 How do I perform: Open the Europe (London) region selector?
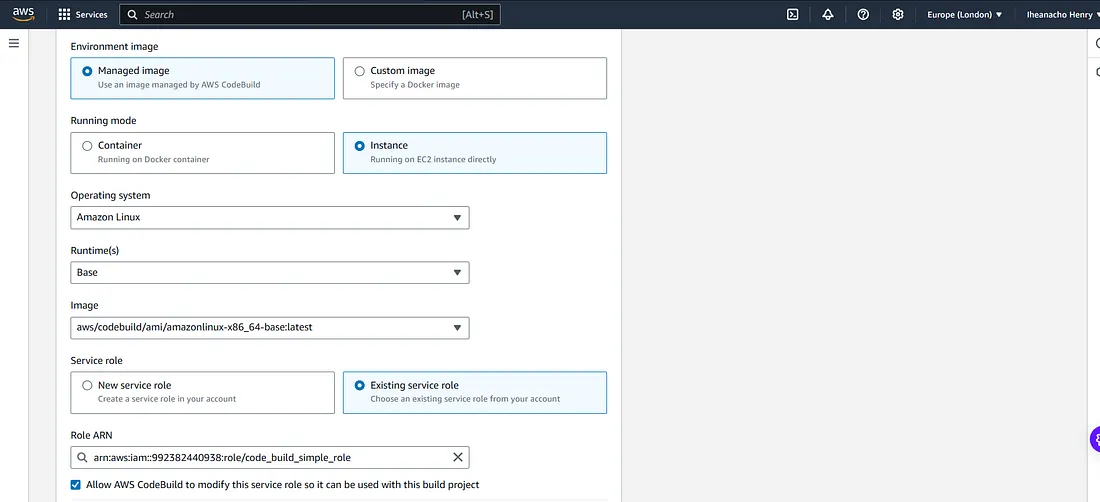(965, 14)
